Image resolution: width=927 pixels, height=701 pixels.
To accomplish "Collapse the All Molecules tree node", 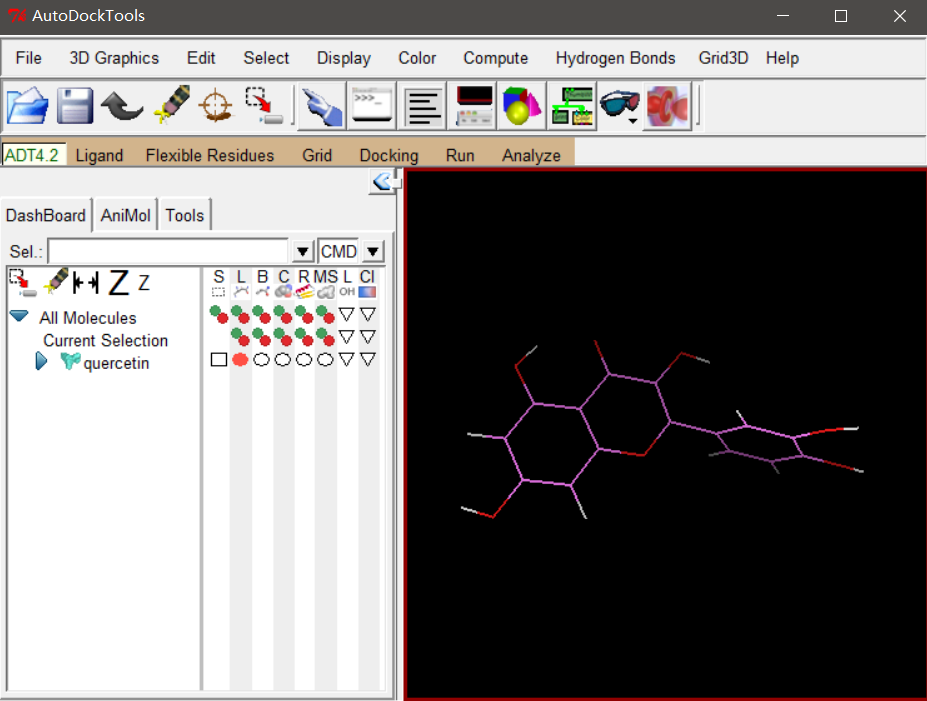I will (19, 316).
